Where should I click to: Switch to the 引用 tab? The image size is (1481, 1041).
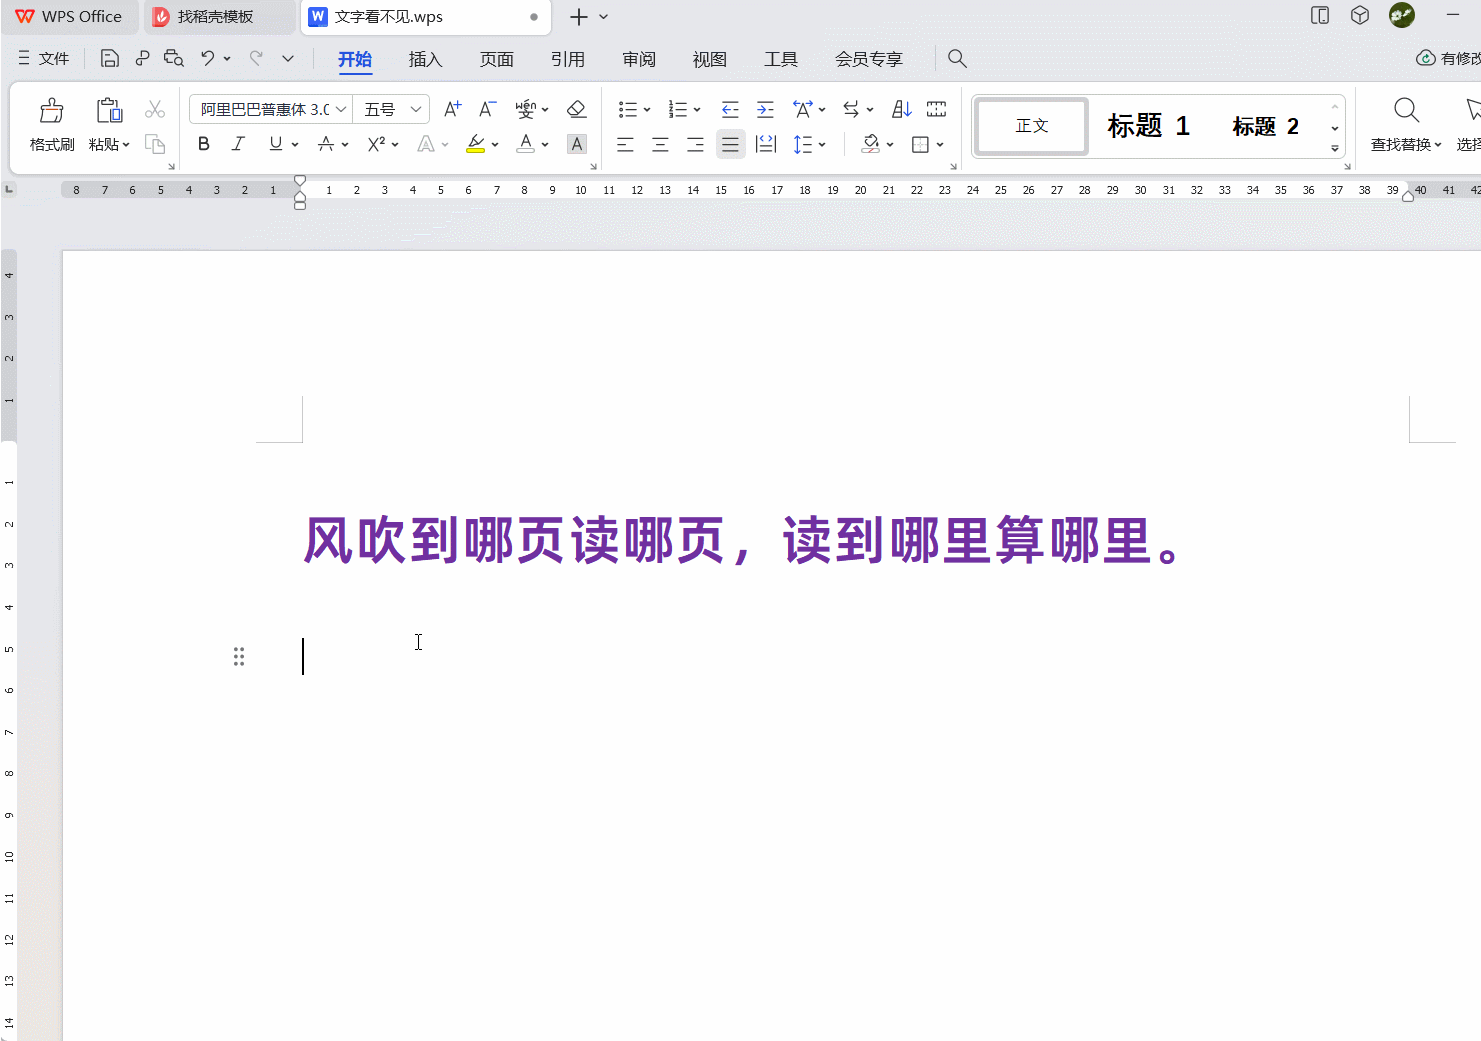(567, 59)
